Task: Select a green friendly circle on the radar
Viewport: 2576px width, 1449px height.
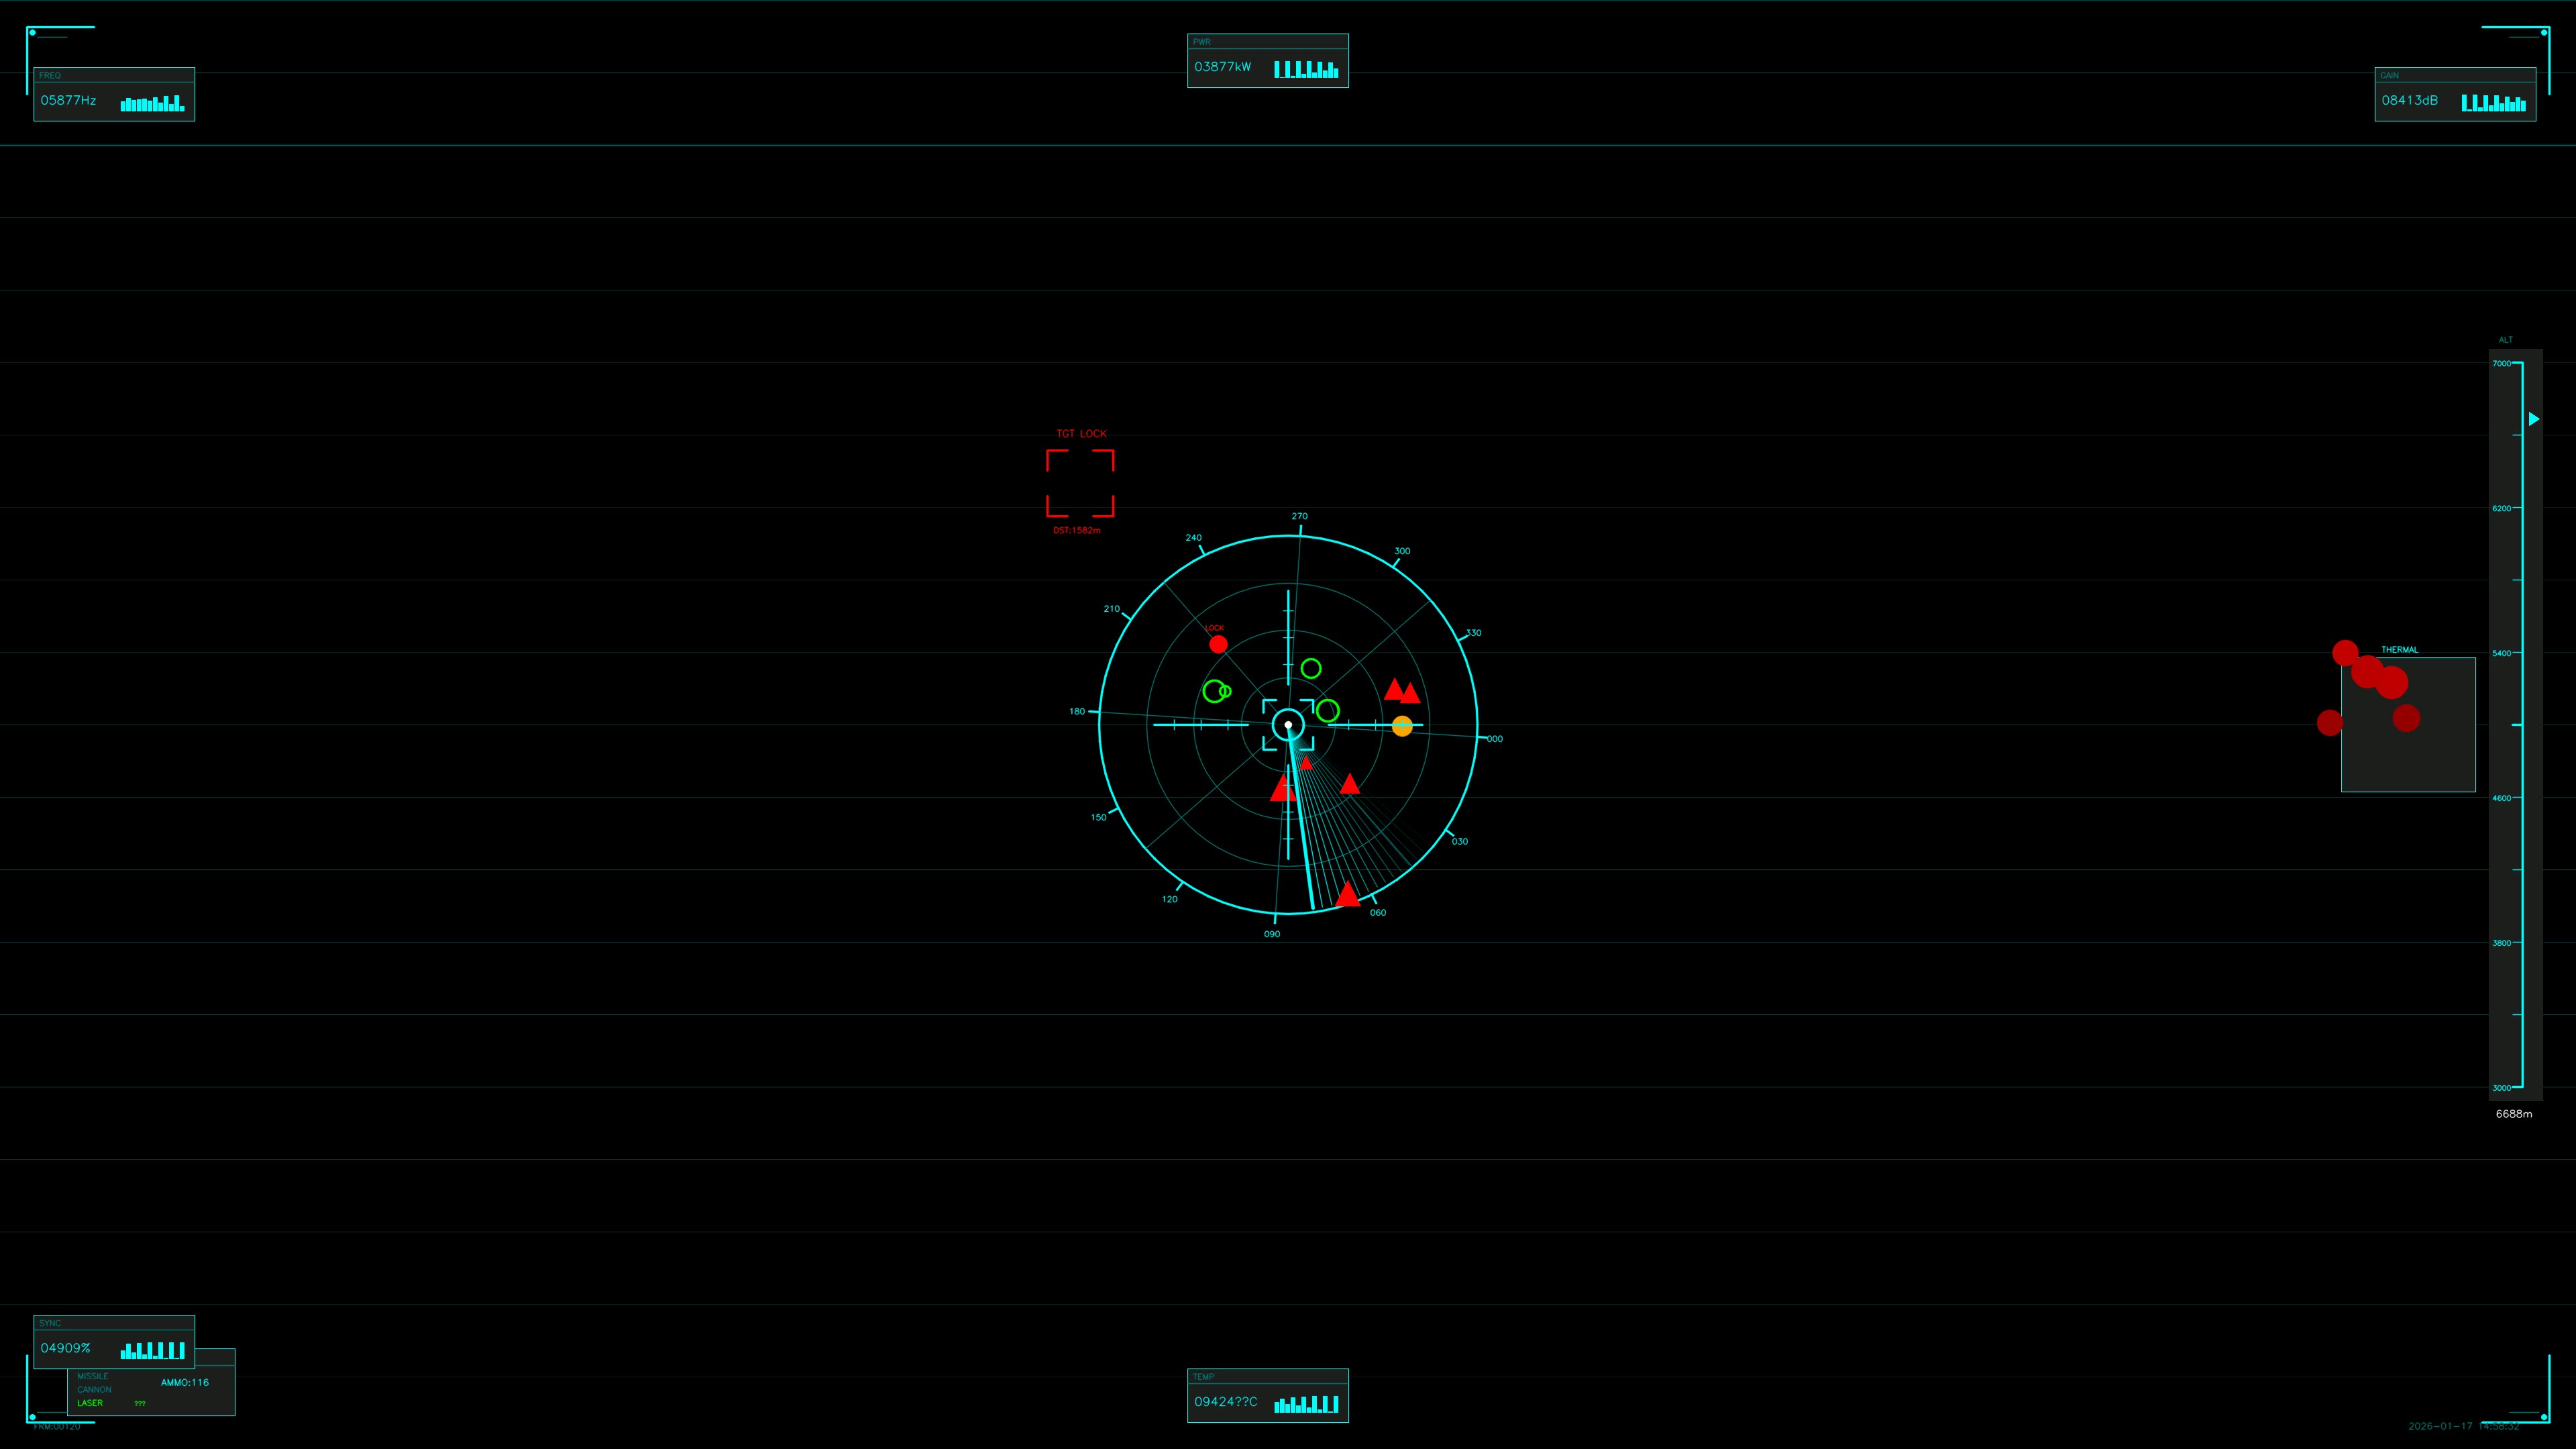Action: click(x=1312, y=669)
